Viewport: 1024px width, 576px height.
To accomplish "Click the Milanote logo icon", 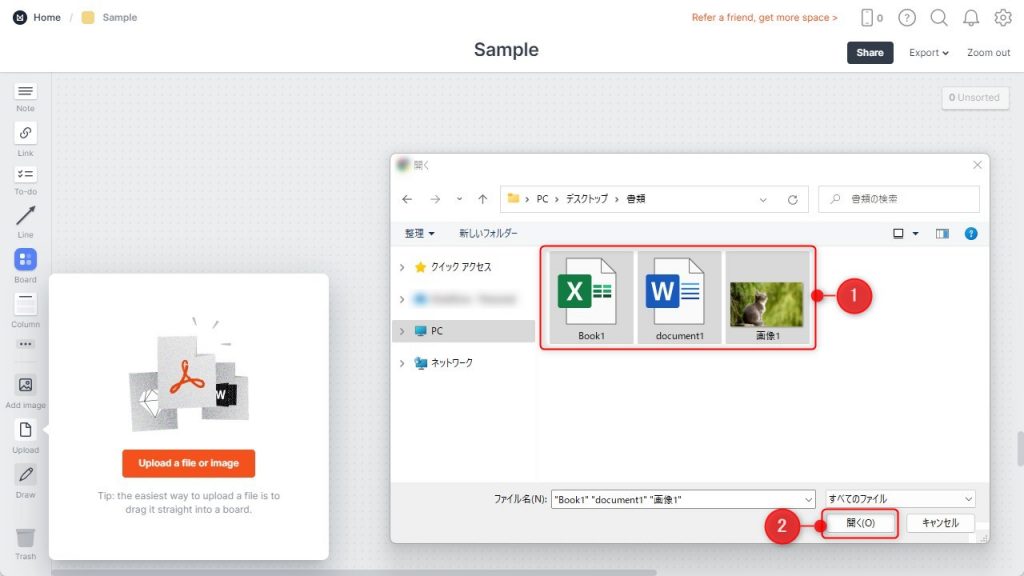I will pyautogui.click(x=20, y=18).
